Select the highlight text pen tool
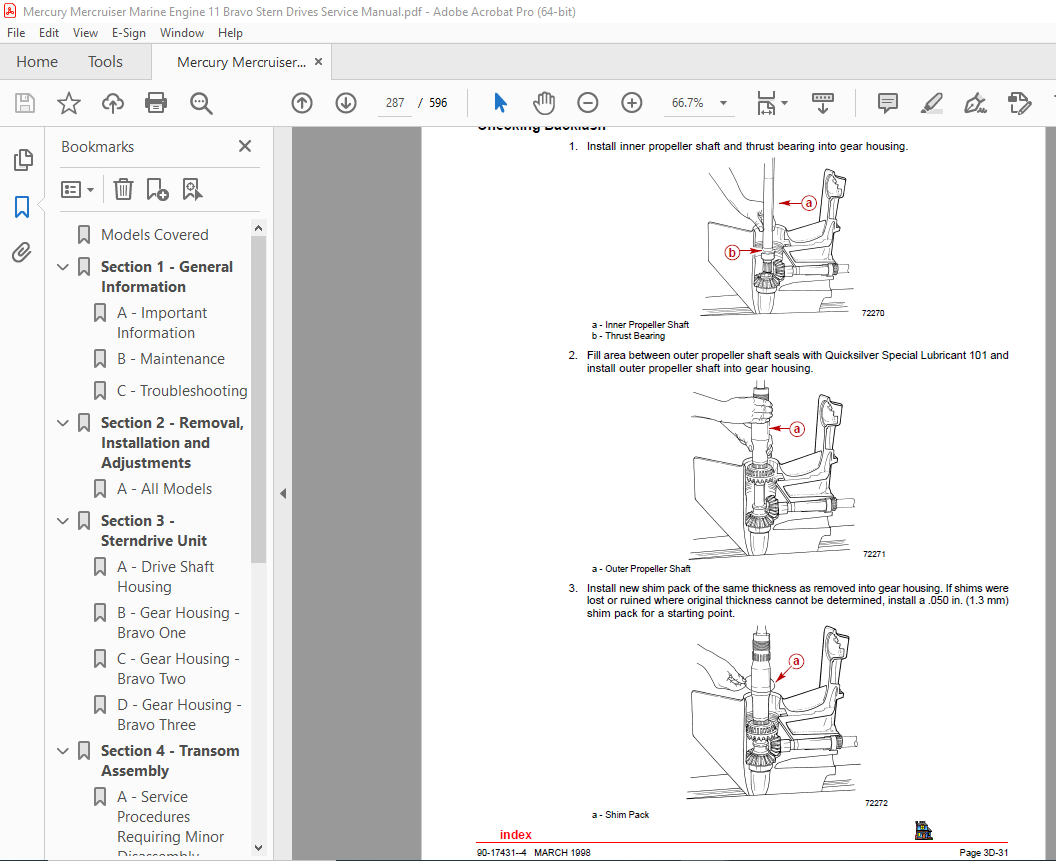 (x=931, y=103)
